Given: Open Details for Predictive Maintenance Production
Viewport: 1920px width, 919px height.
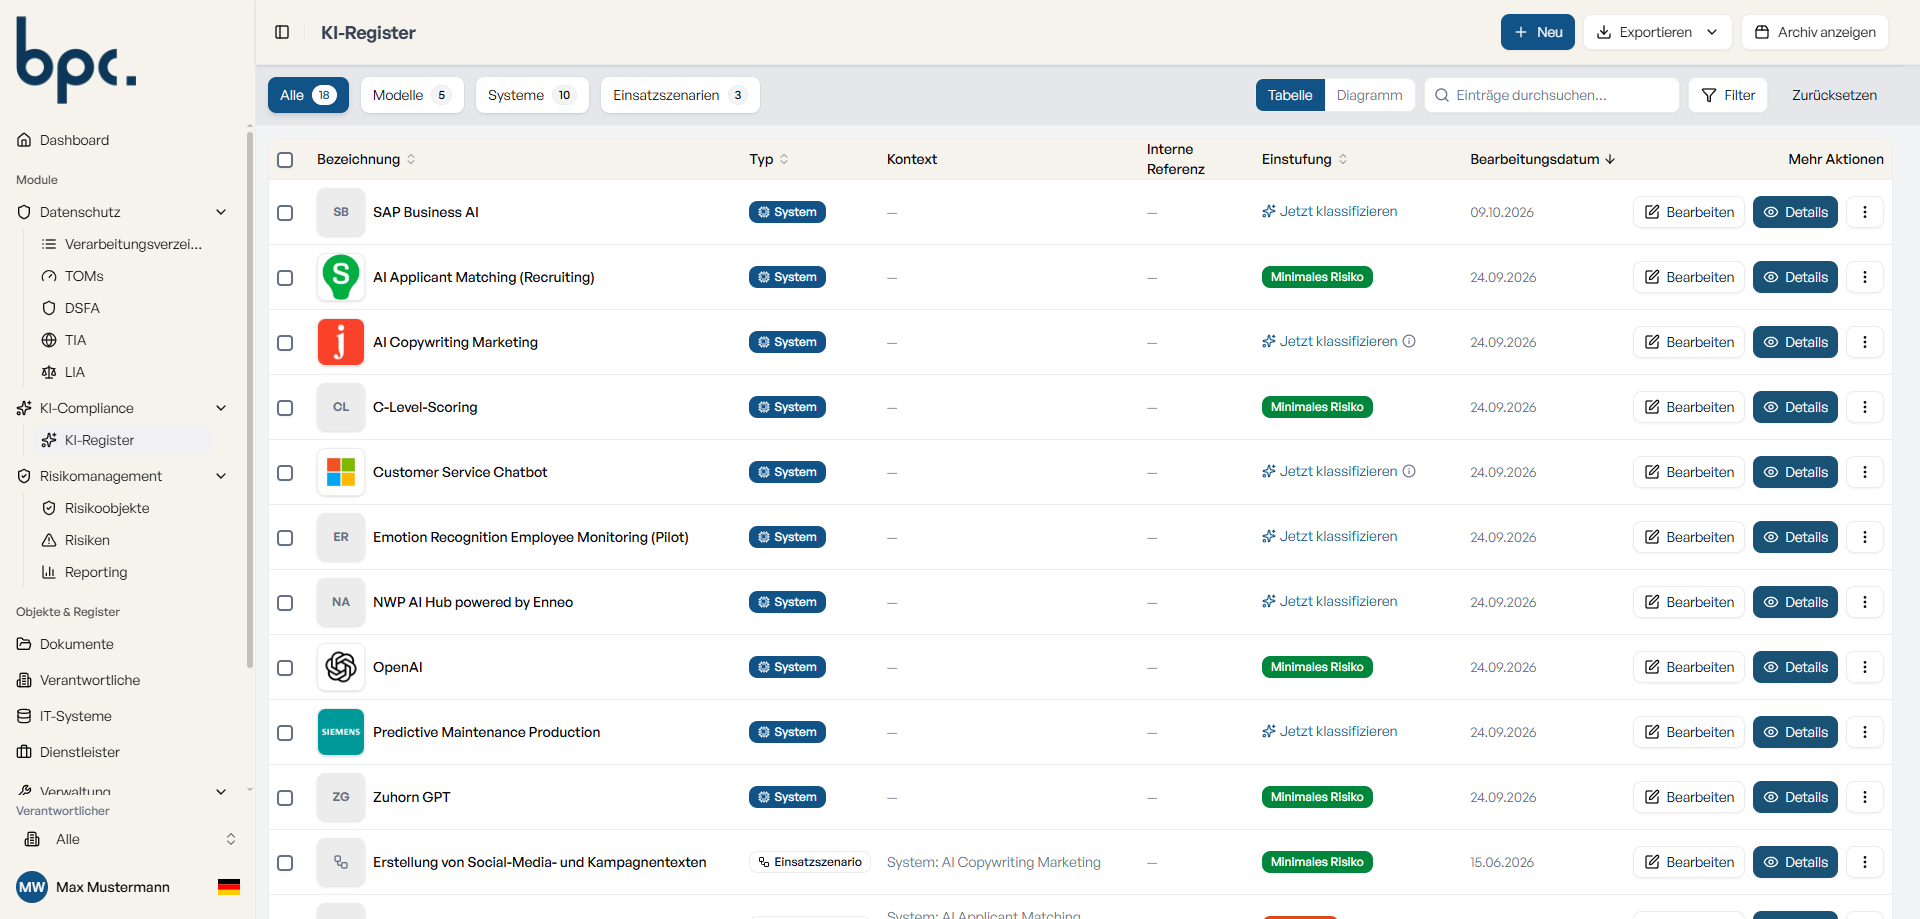Looking at the screenshot, I should [x=1795, y=732].
